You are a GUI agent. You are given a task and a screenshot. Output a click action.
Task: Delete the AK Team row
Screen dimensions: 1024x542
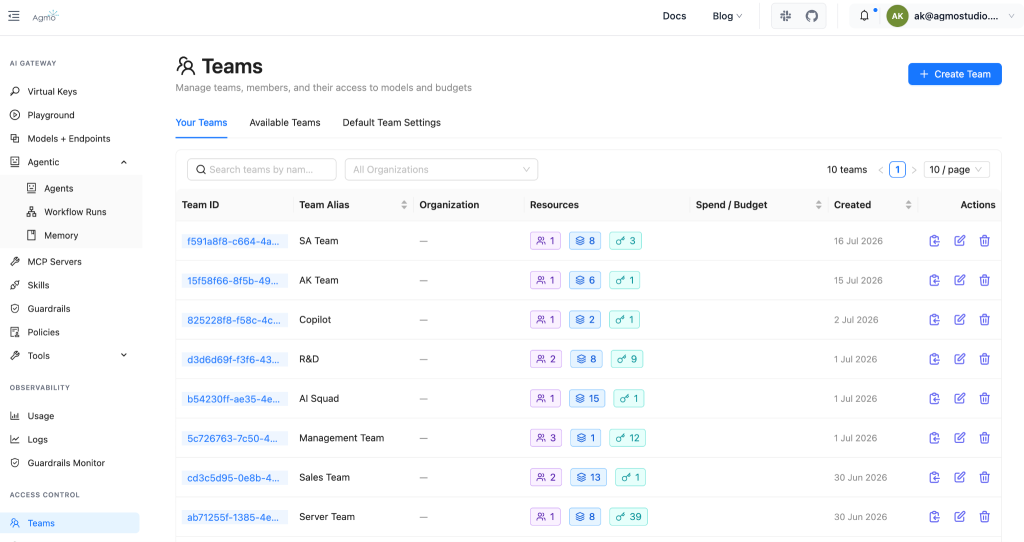click(x=984, y=280)
